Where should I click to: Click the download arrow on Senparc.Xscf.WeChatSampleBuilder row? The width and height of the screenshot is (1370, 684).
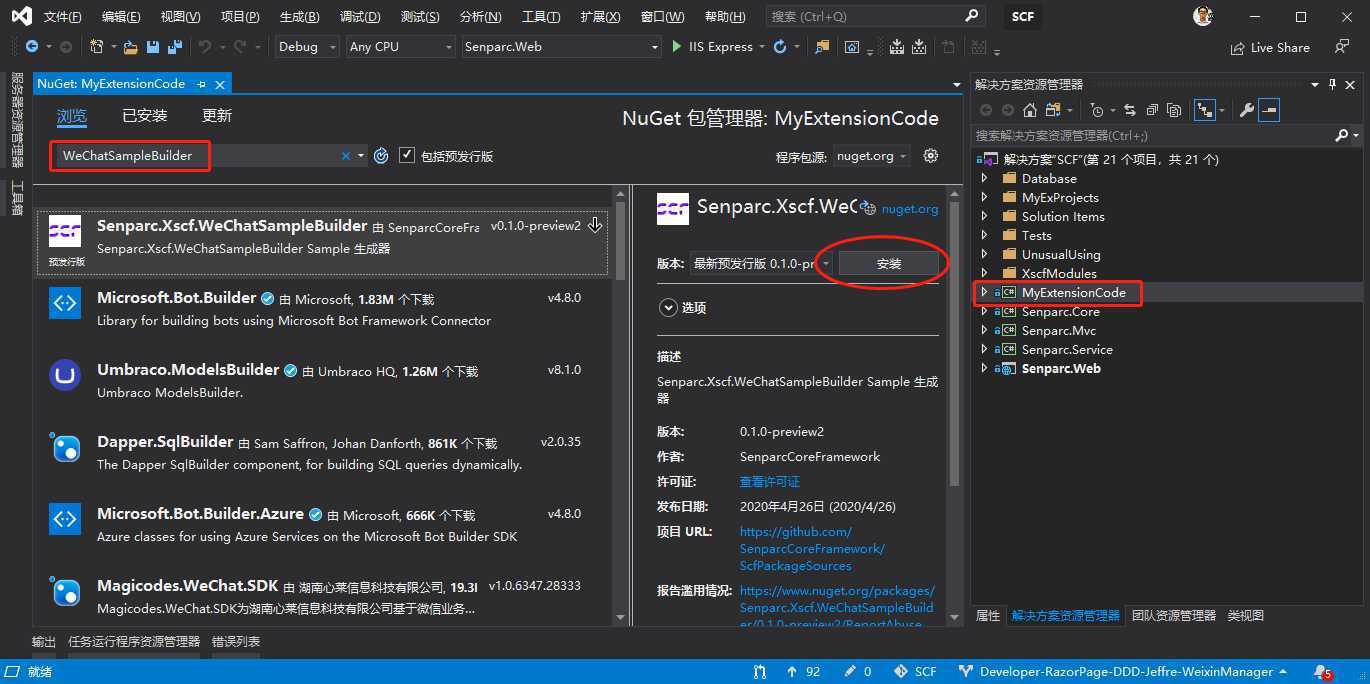tap(595, 225)
